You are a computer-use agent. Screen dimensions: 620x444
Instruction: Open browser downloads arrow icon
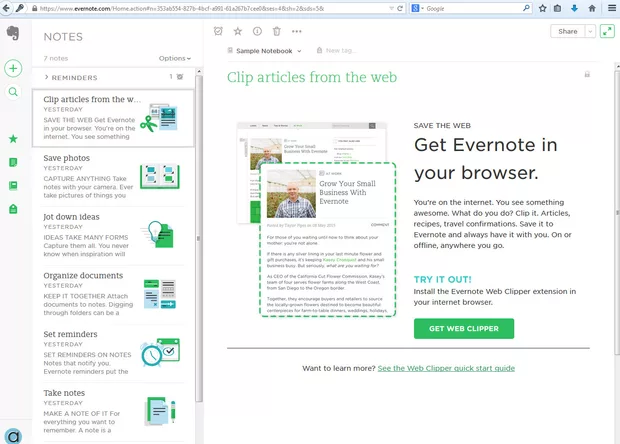pyautogui.click(x=574, y=8)
